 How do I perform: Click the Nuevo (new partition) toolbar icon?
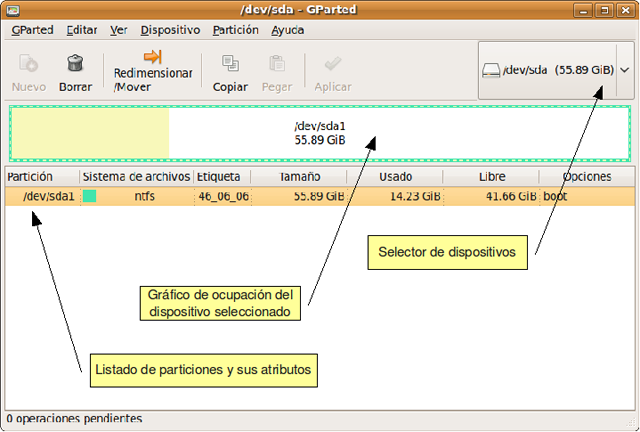tap(29, 64)
